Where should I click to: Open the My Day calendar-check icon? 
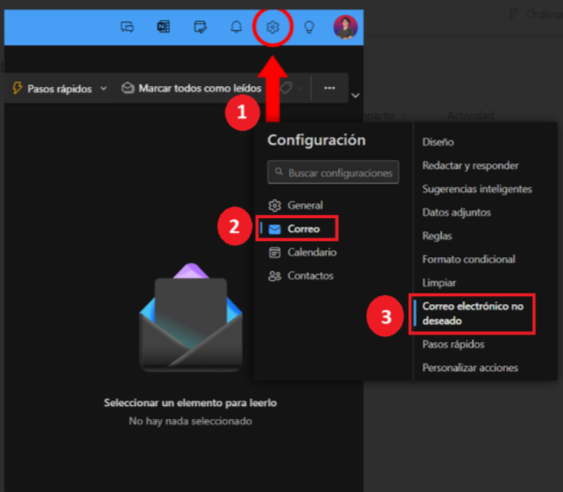pyautogui.click(x=200, y=27)
